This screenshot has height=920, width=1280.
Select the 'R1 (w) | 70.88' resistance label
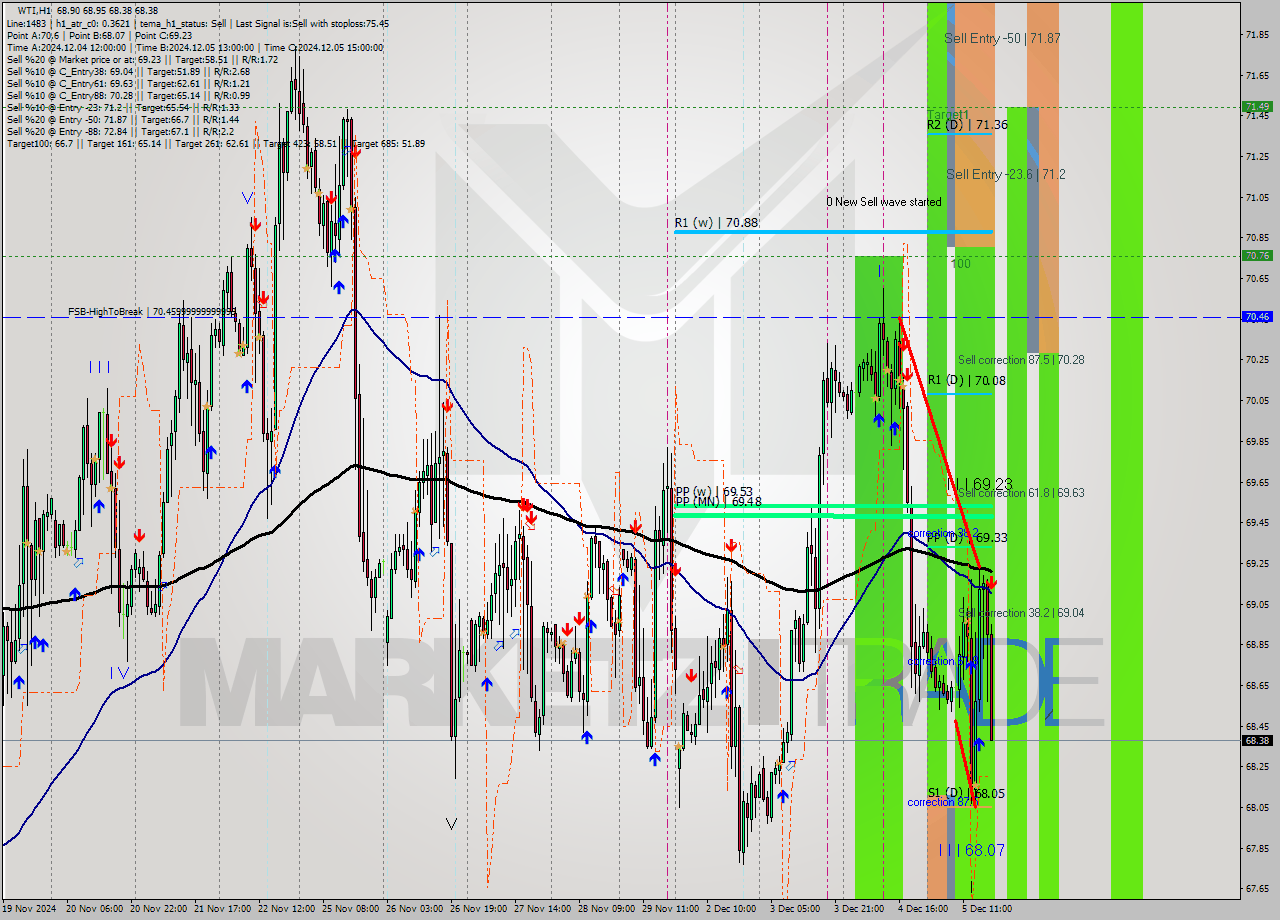[716, 223]
